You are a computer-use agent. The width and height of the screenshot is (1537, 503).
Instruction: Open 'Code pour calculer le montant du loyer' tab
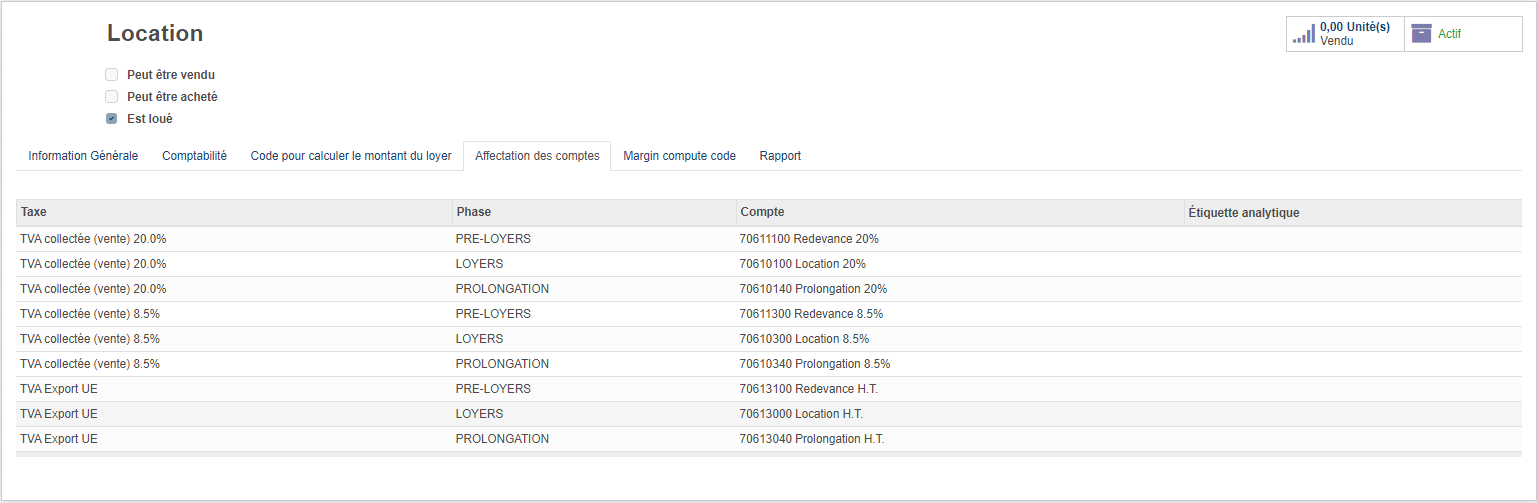tap(350, 156)
